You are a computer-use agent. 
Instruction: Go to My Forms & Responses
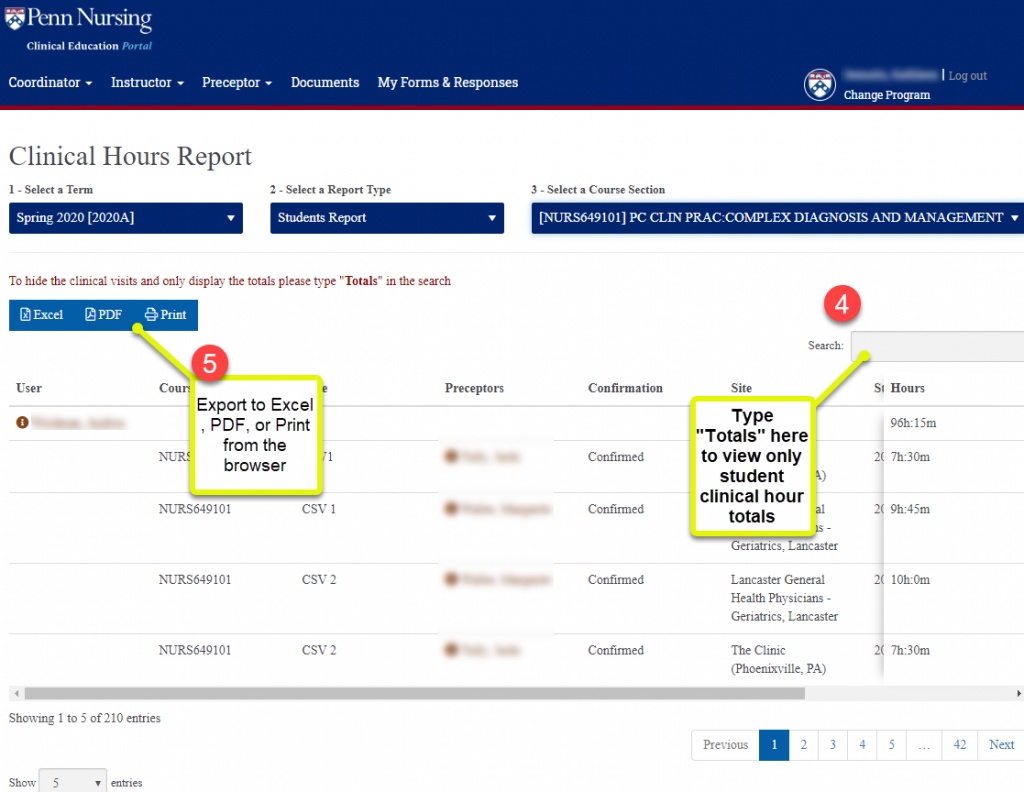tap(447, 83)
